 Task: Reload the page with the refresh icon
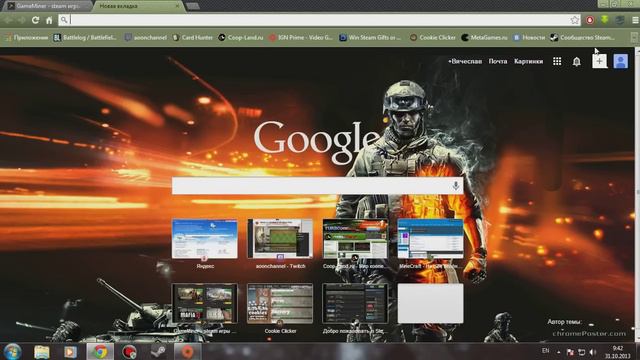[x=36, y=20]
